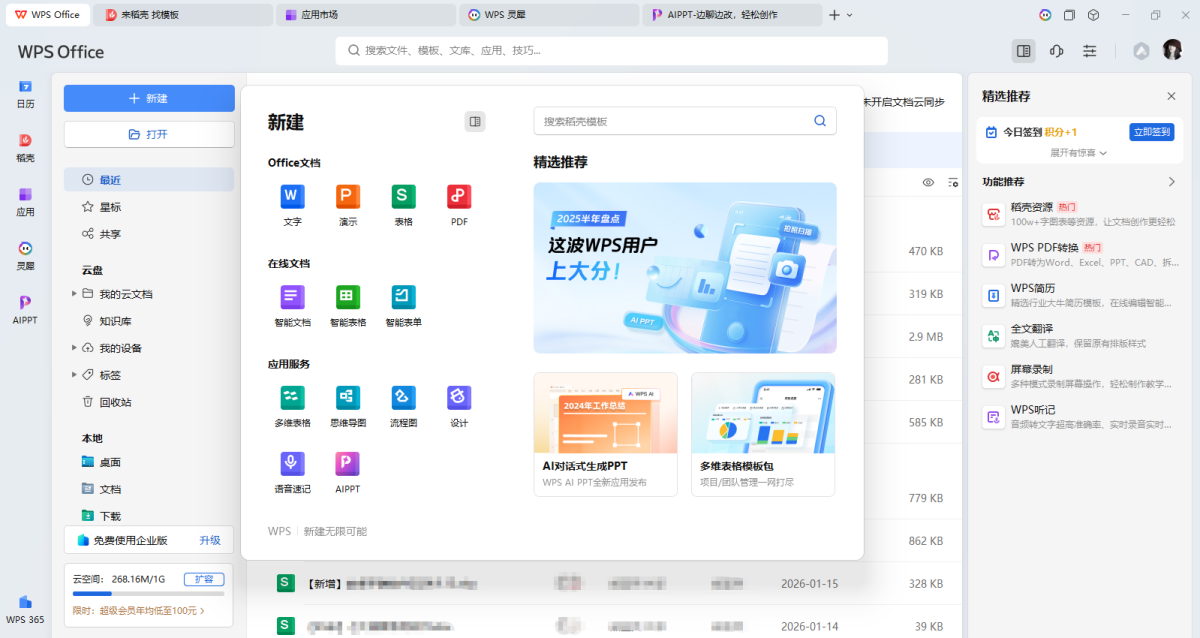The width and height of the screenshot is (1200, 638).
Task: Create a new 文字 Word document
Action: (x=292, y=197)
